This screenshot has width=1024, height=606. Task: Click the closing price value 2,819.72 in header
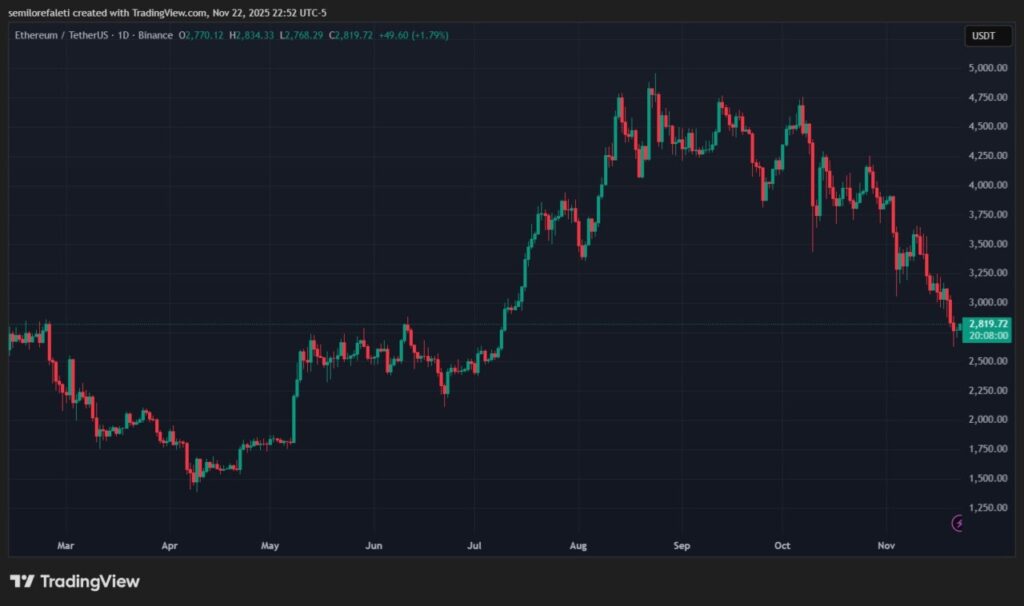[356, 35]
